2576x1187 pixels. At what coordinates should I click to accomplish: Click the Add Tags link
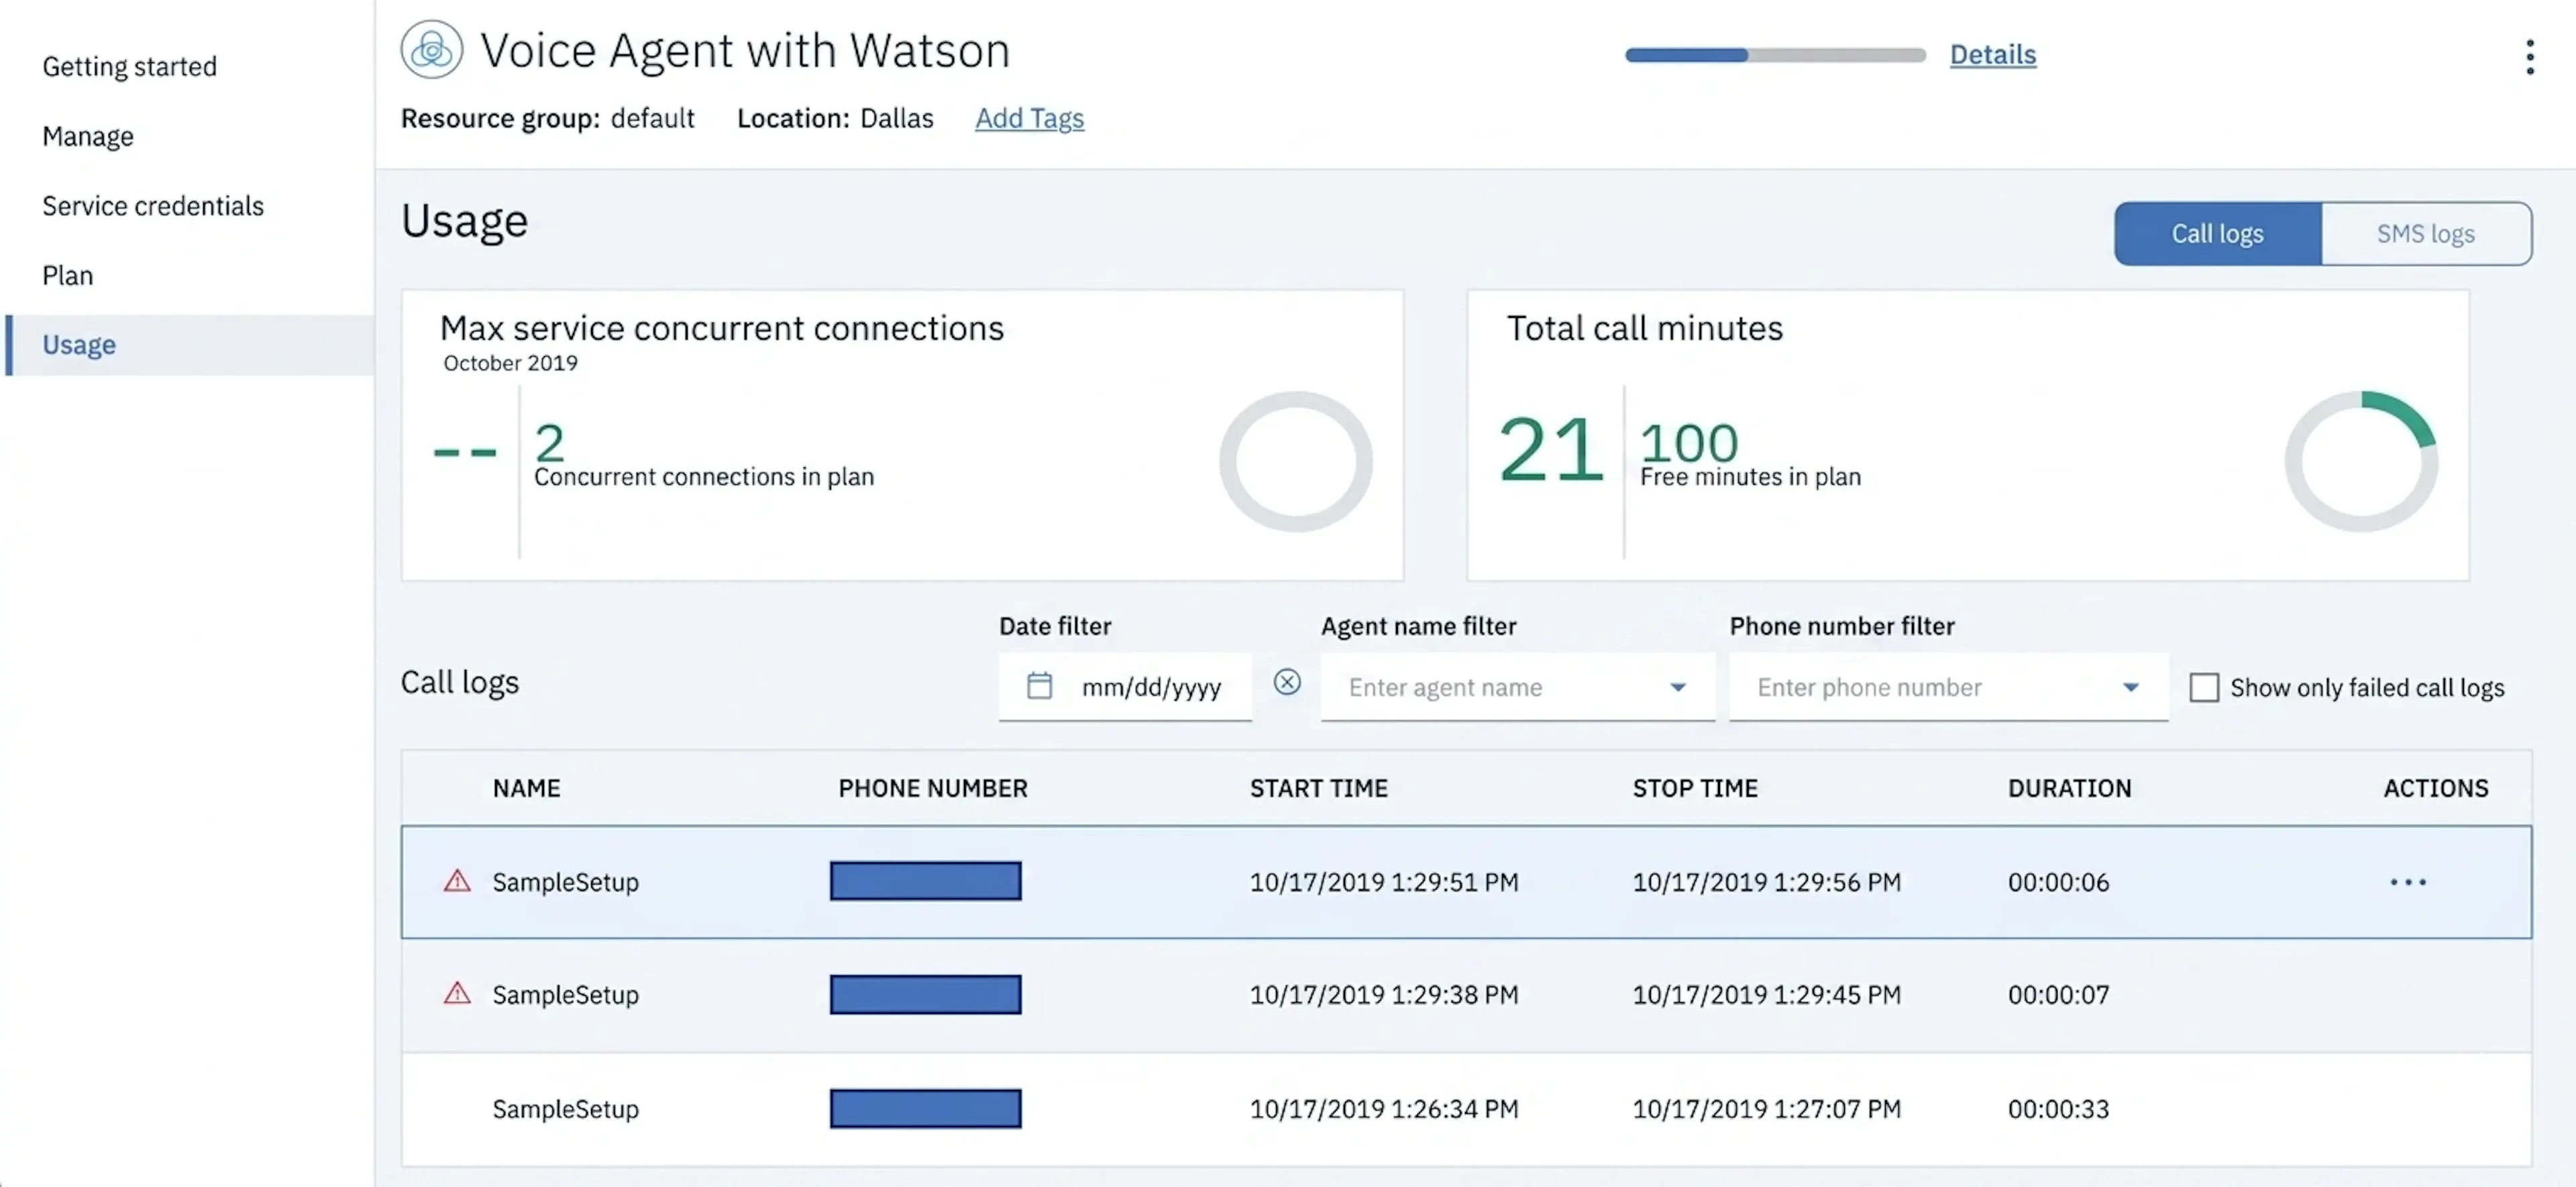tap(1029, 118)
